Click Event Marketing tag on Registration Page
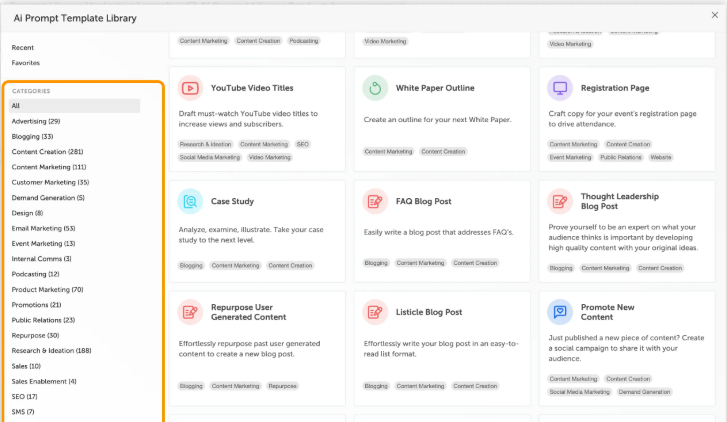This screenshot has width=727, height=422. 570,157
